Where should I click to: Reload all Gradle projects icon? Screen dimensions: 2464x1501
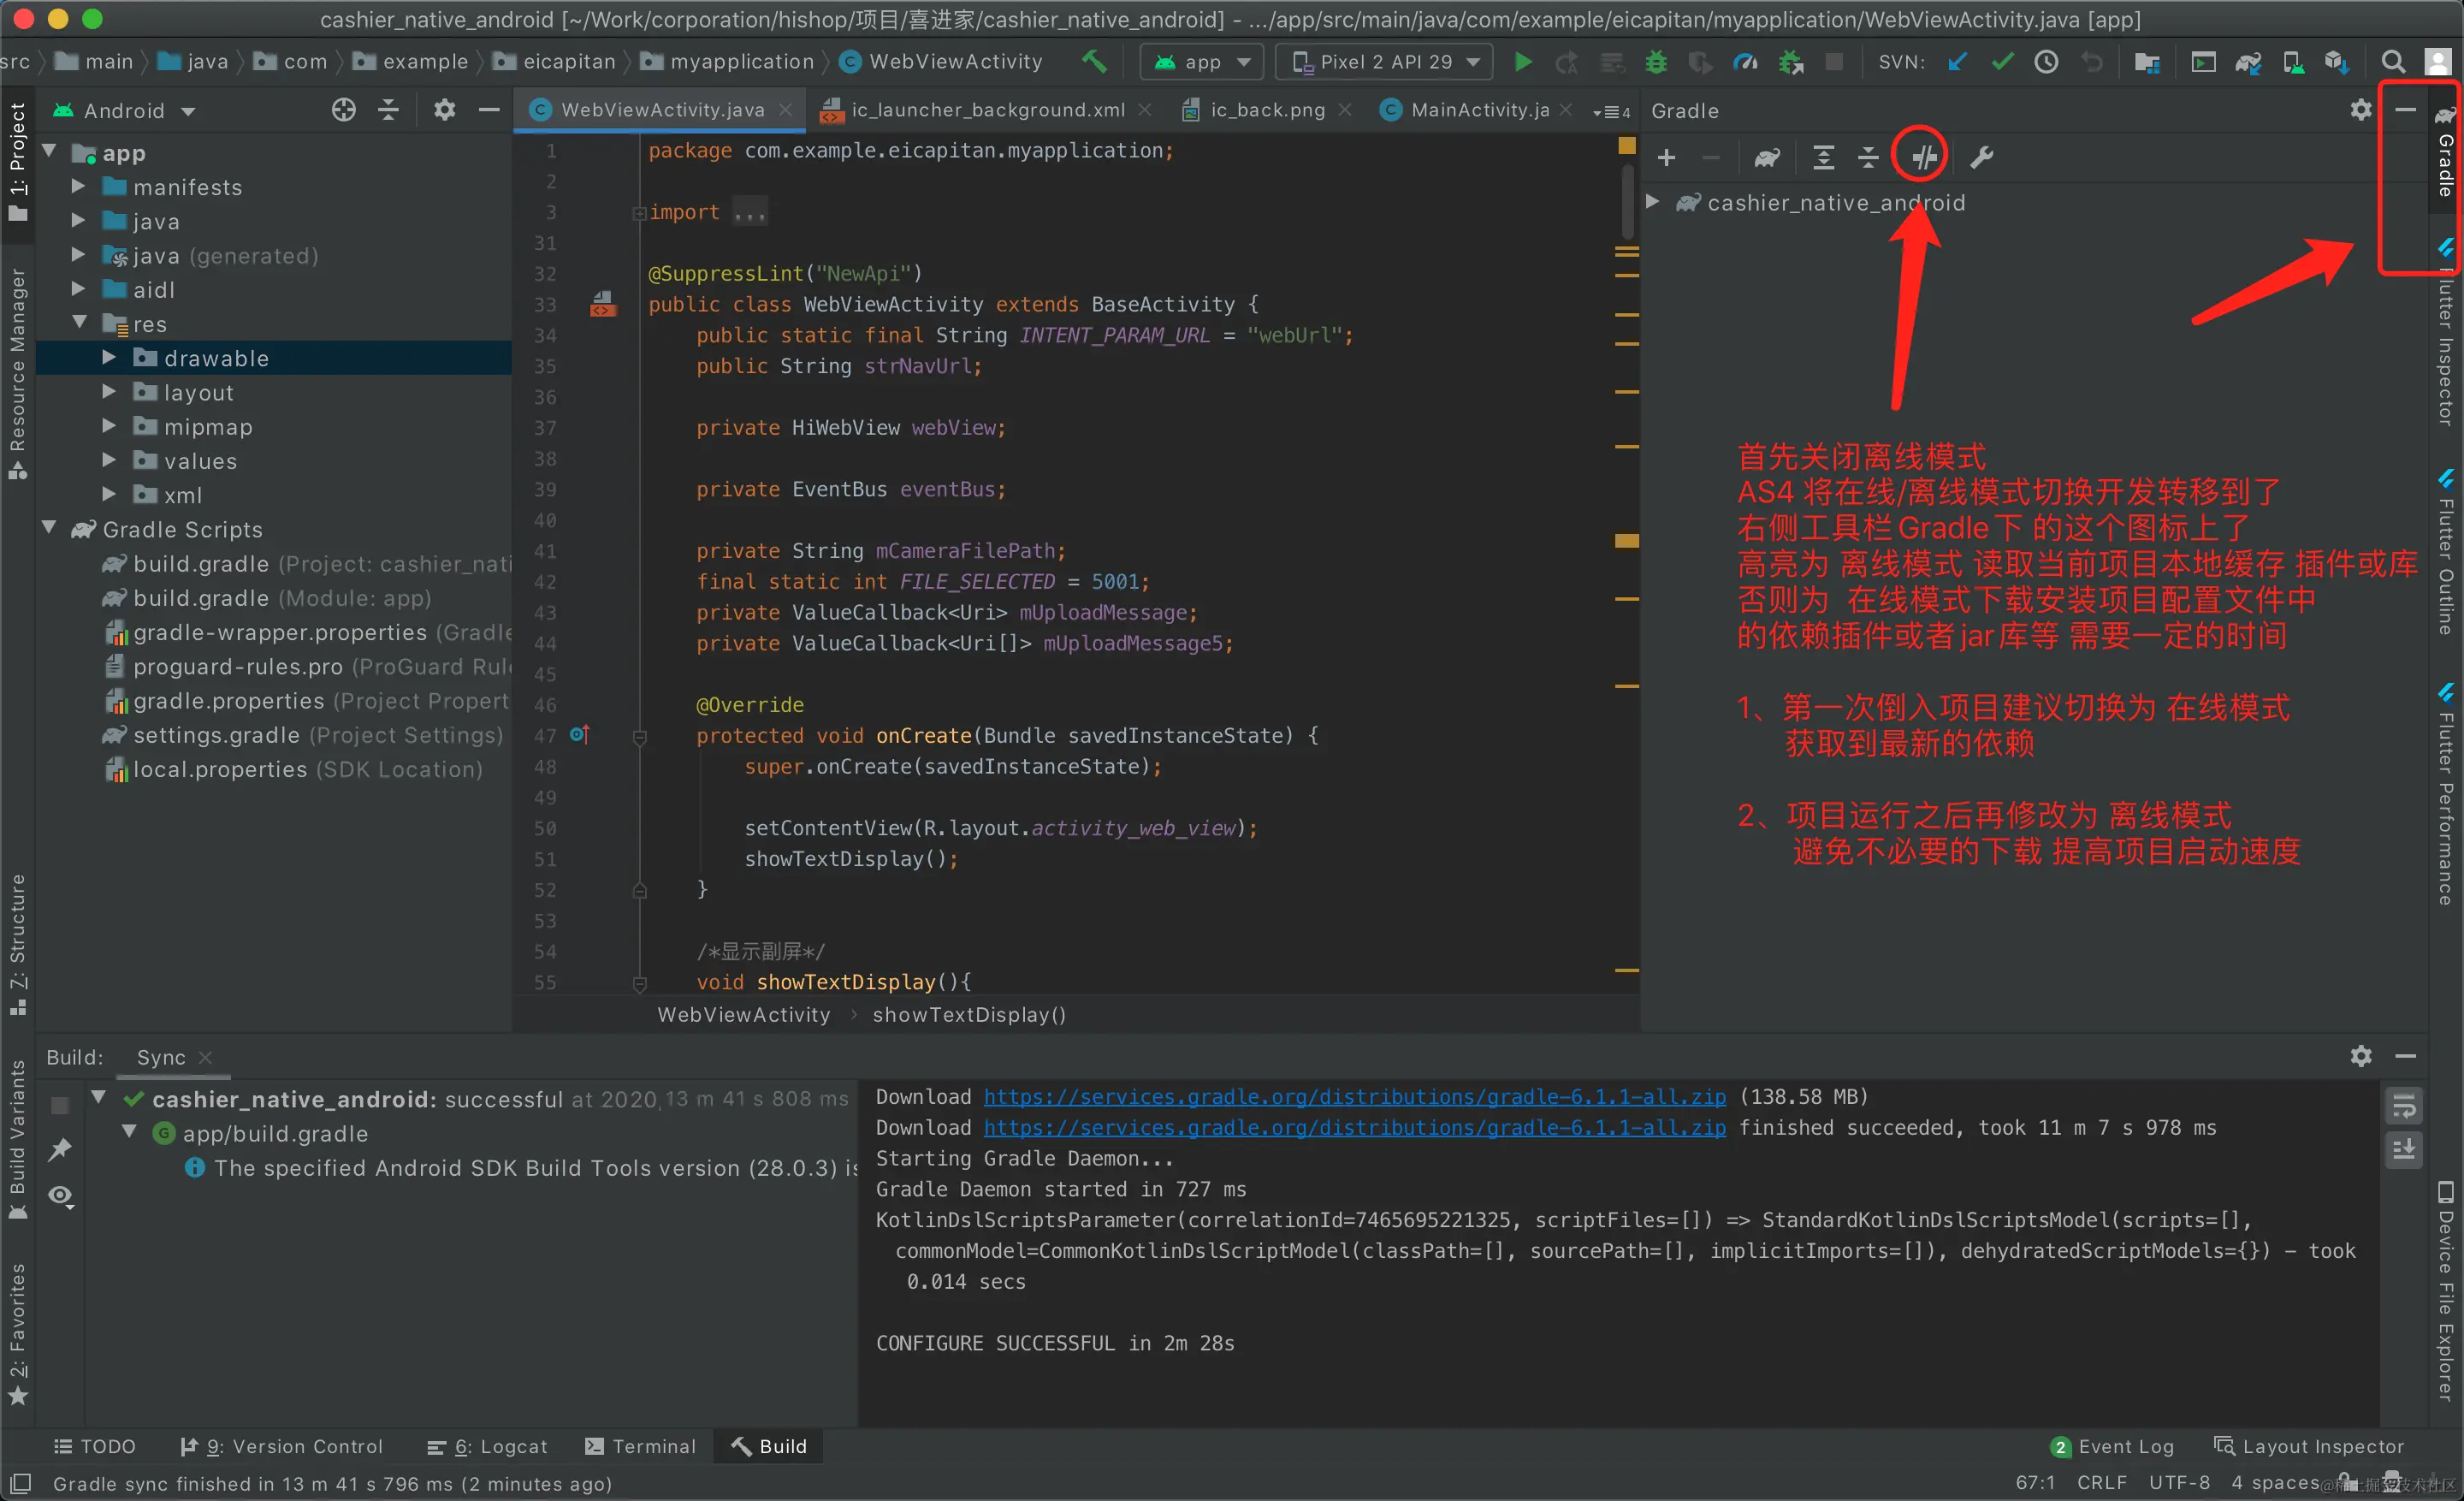click(1767, 157)
